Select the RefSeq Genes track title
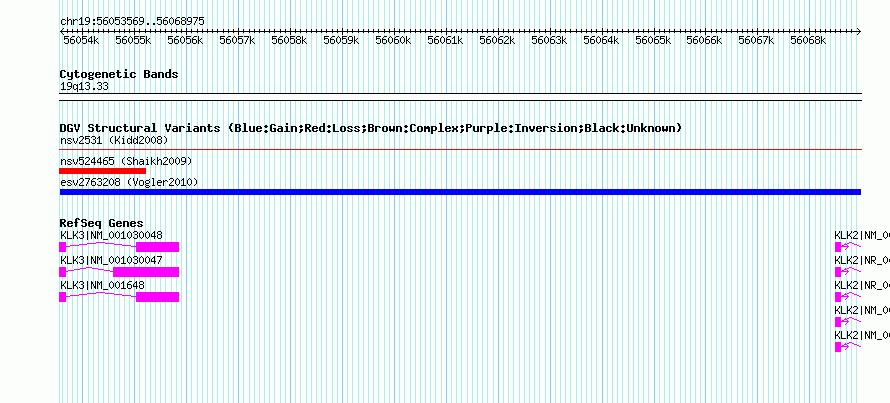 coord(102,223)
